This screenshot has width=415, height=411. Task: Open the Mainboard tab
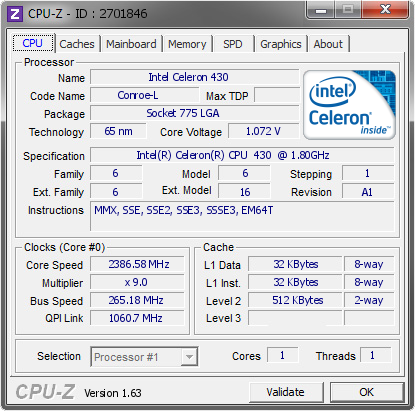pos(131,44)
